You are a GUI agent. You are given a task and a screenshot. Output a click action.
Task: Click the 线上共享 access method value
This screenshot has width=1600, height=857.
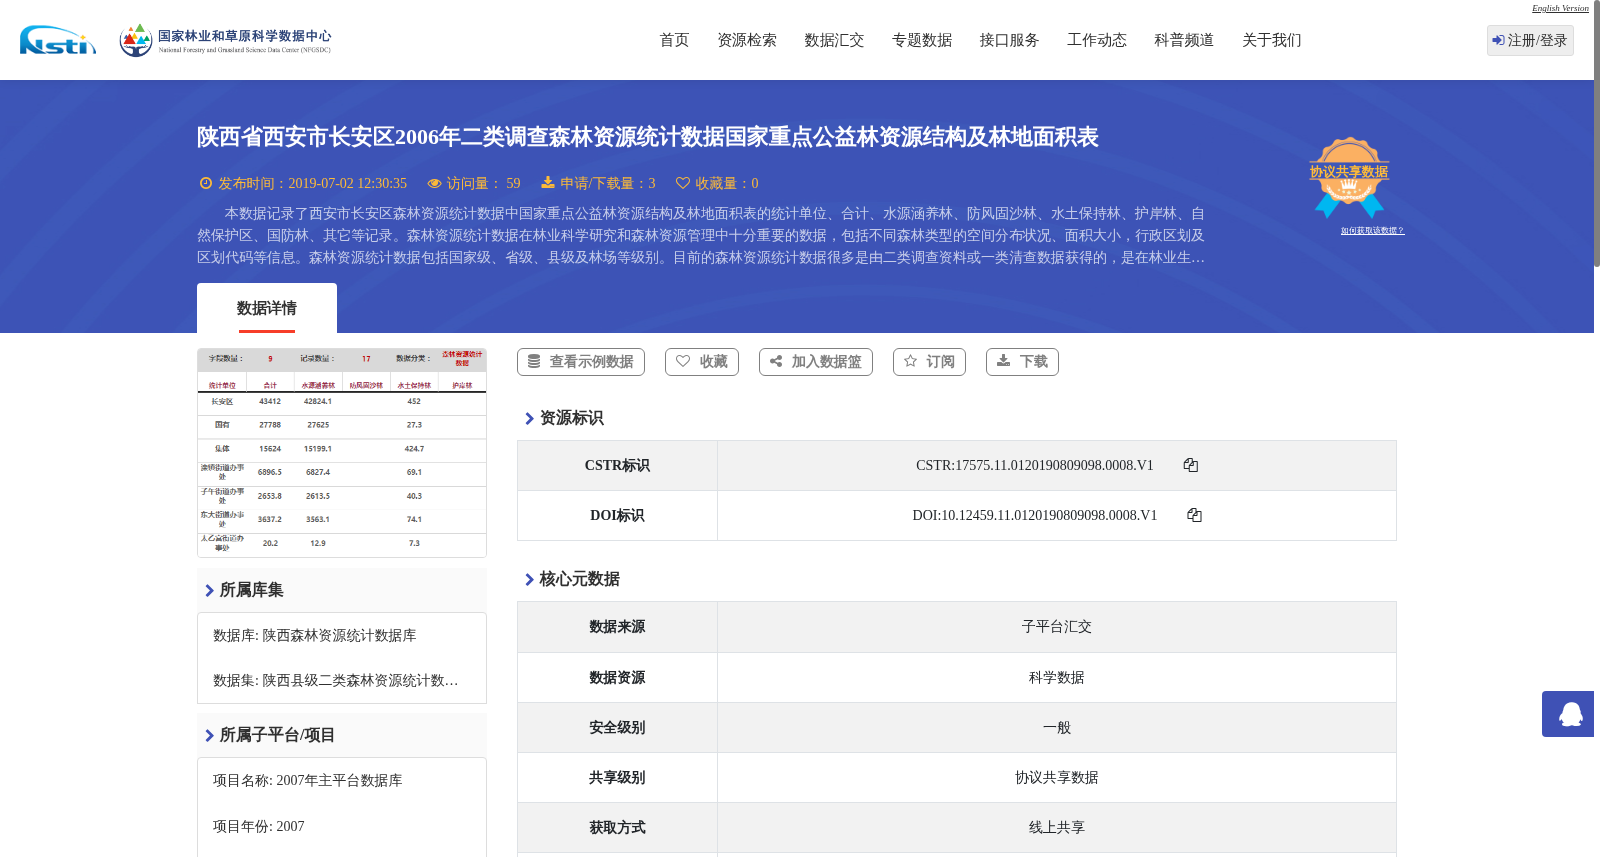point(1056,828)
